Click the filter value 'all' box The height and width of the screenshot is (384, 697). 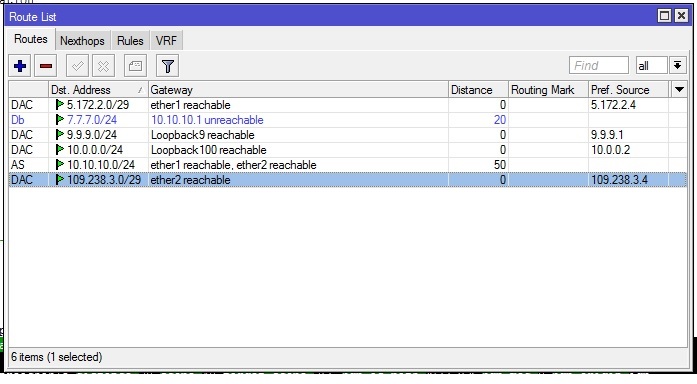point(651,66)
